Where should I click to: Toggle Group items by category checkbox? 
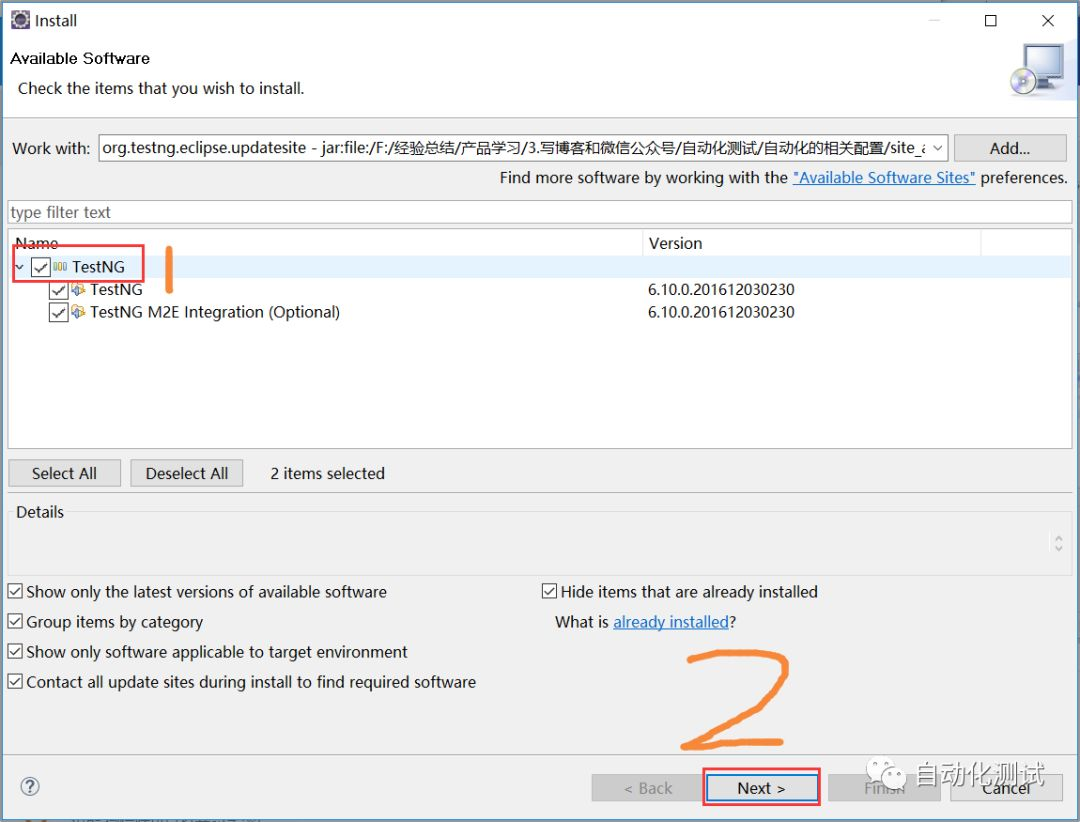click(x=15, y=621)
